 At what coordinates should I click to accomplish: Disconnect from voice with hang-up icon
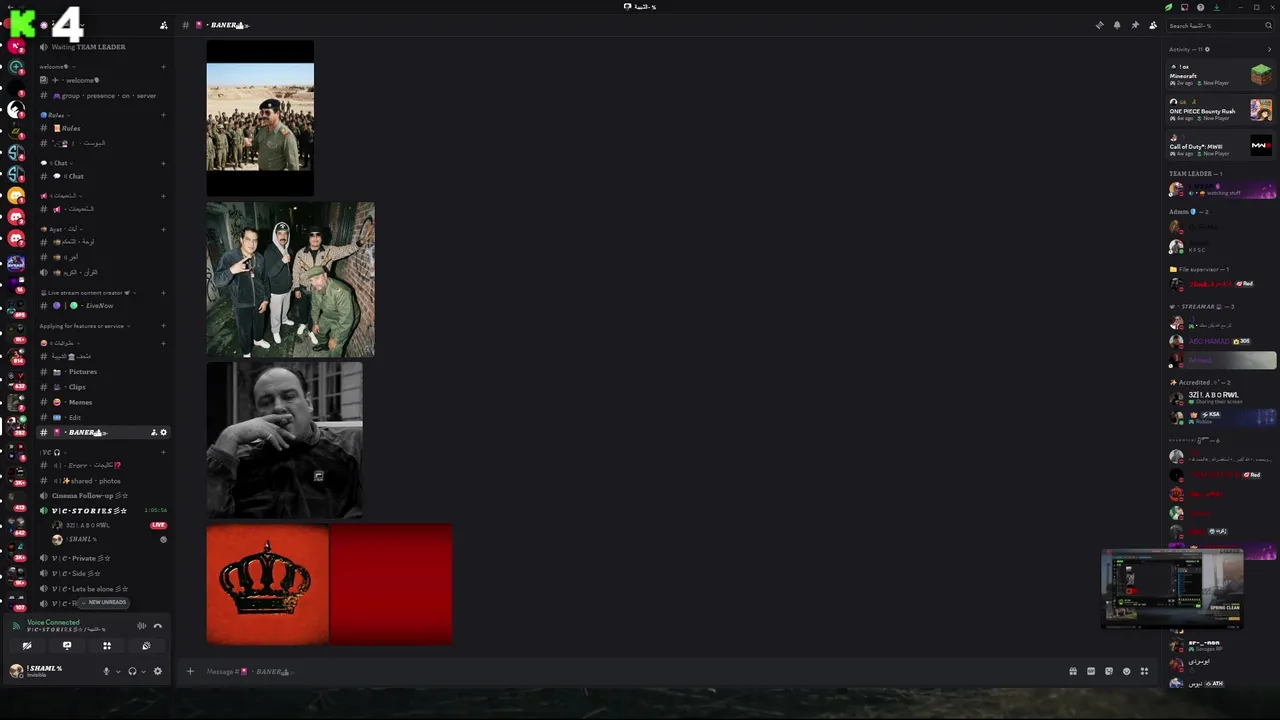click(x=157, y=626)
